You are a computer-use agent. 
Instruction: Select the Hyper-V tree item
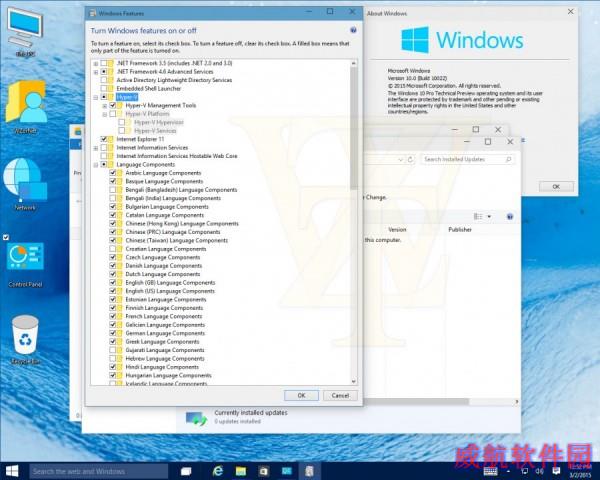pyautogui.click(x=126, y=97)
